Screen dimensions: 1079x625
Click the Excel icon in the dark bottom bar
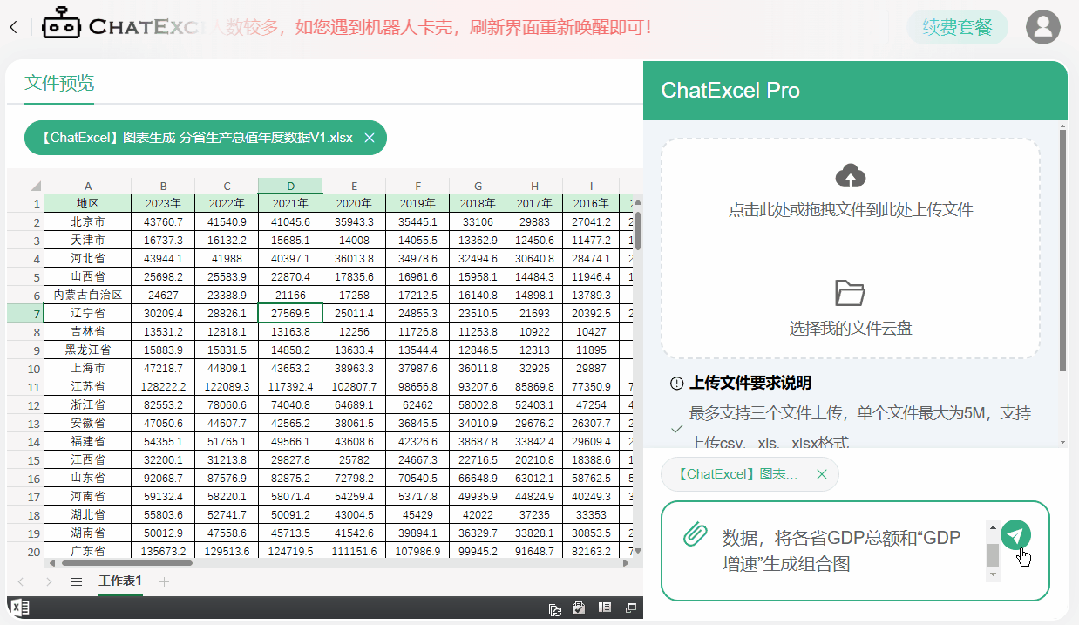[x=20, y=607]
